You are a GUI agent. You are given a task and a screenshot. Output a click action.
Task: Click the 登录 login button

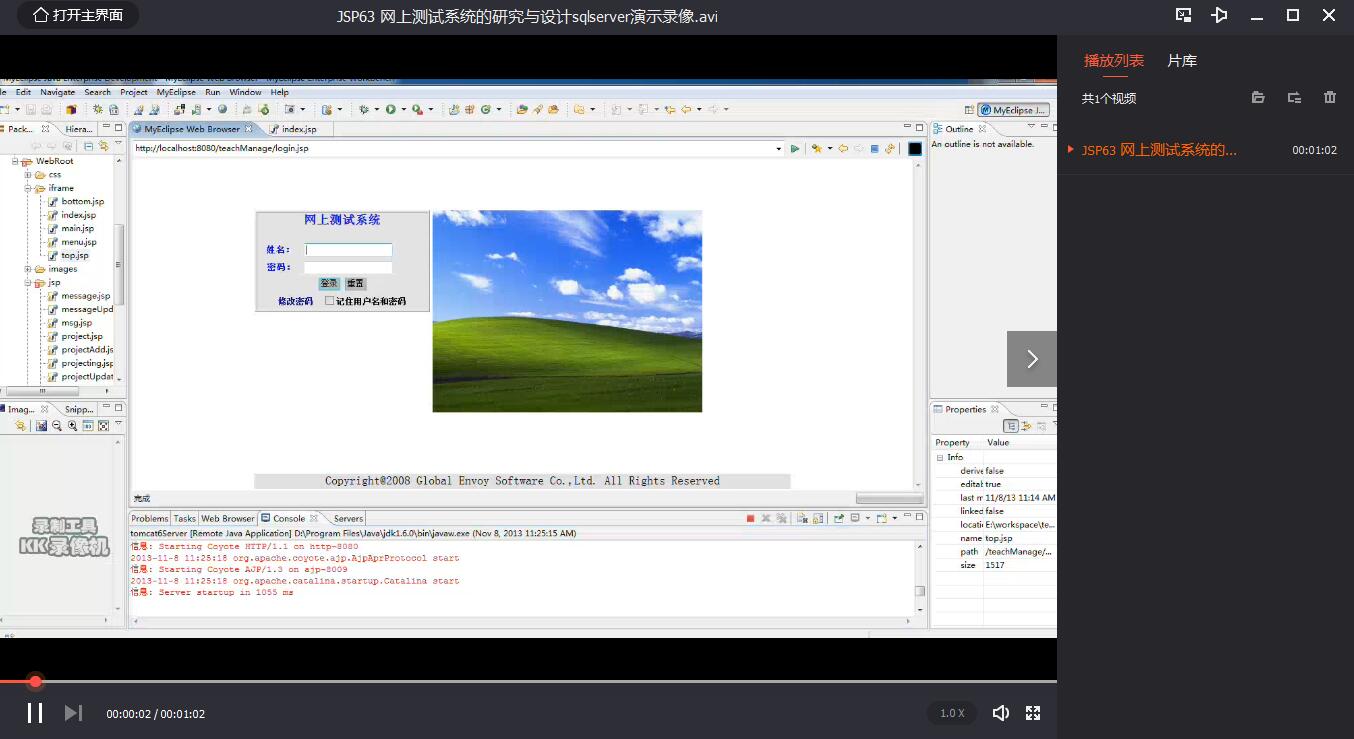pyautogui.click(x=329, y=284)
